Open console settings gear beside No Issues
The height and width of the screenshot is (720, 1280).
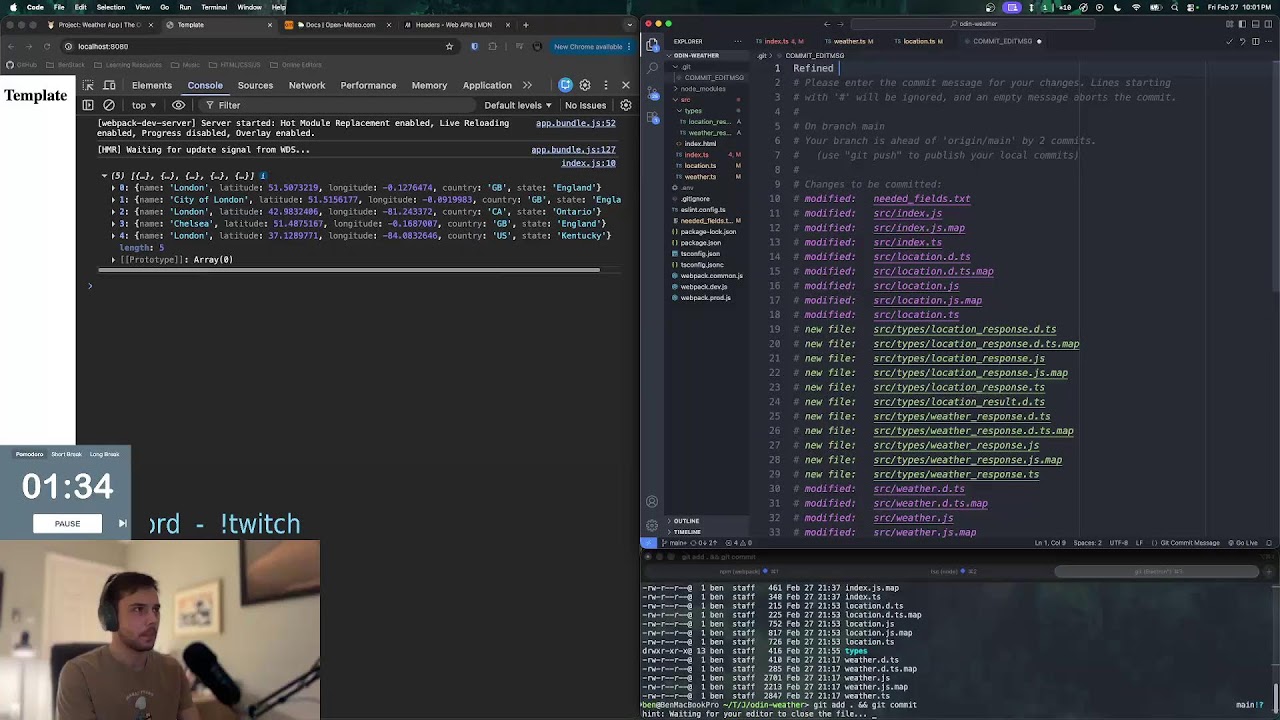pyautogui.click(x=626, y=105)
